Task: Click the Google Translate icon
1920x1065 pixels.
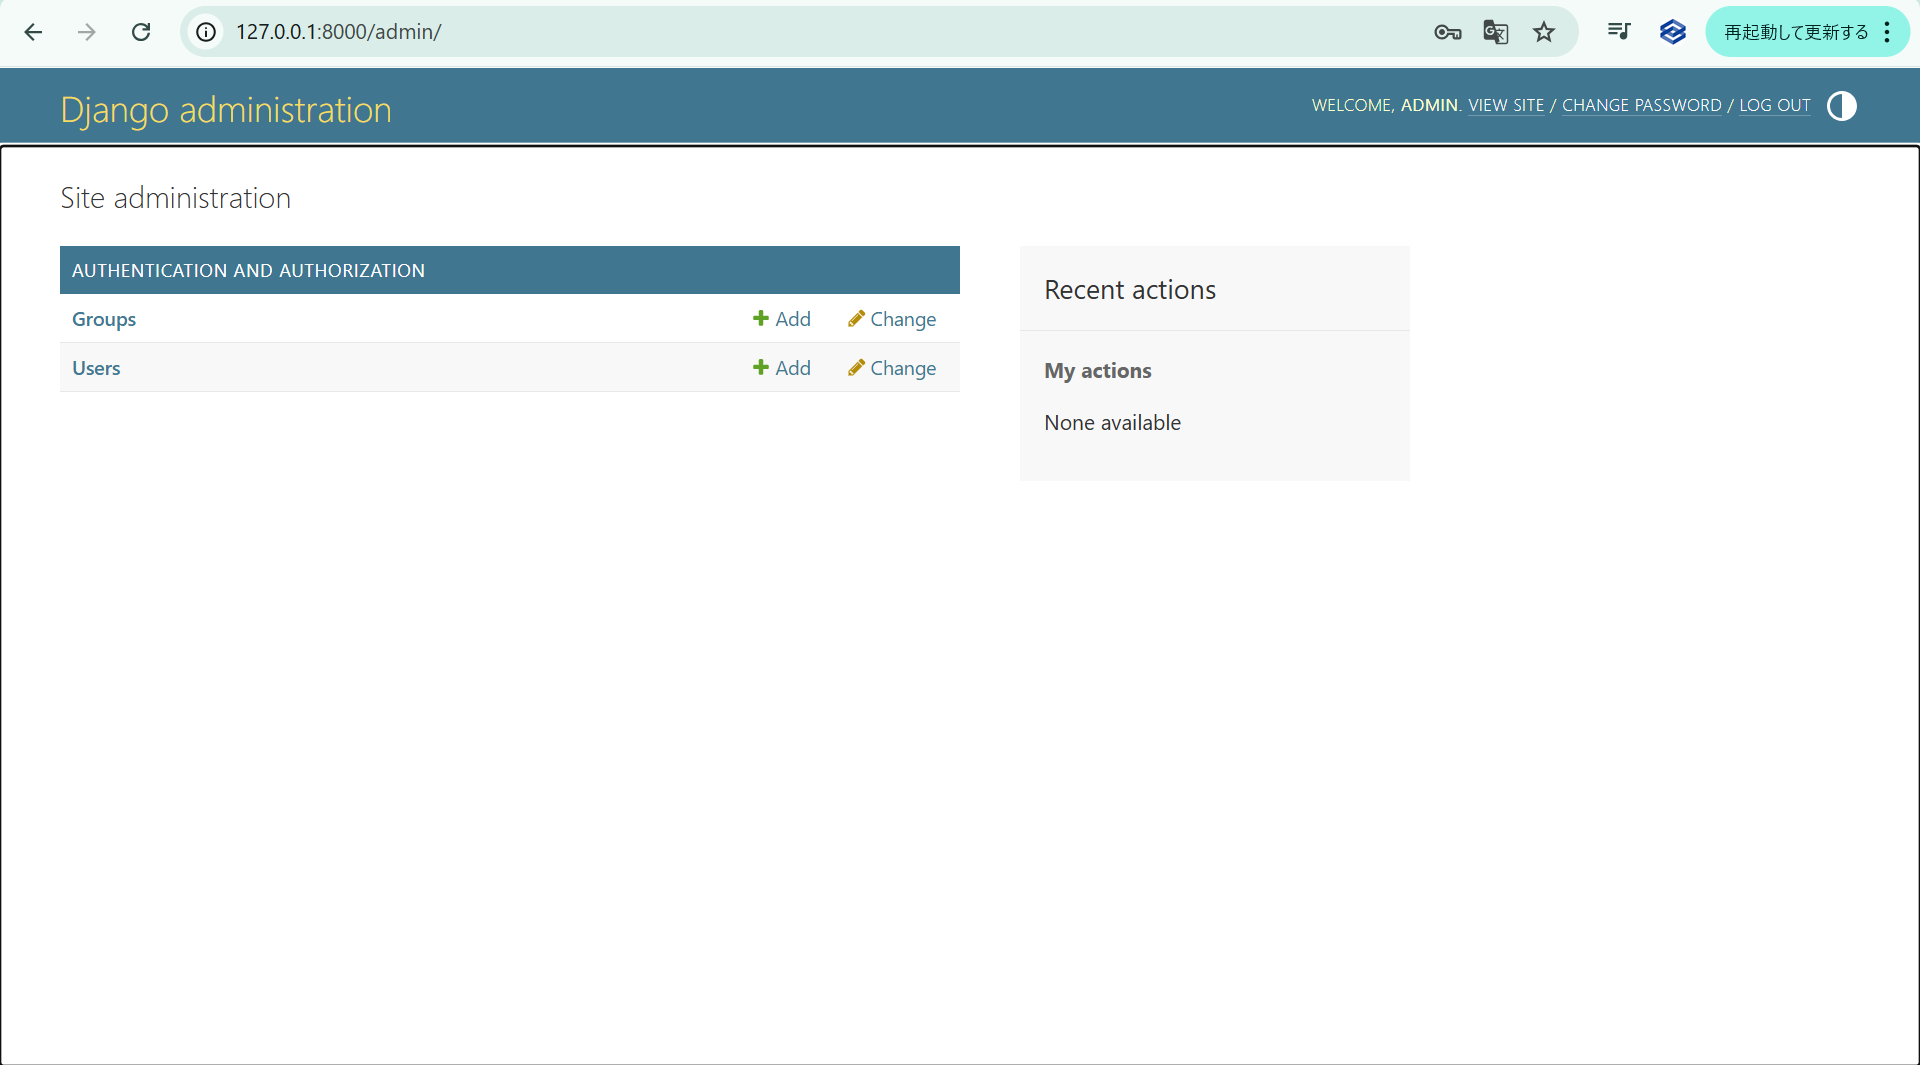Action: [x=1495, y=32]
